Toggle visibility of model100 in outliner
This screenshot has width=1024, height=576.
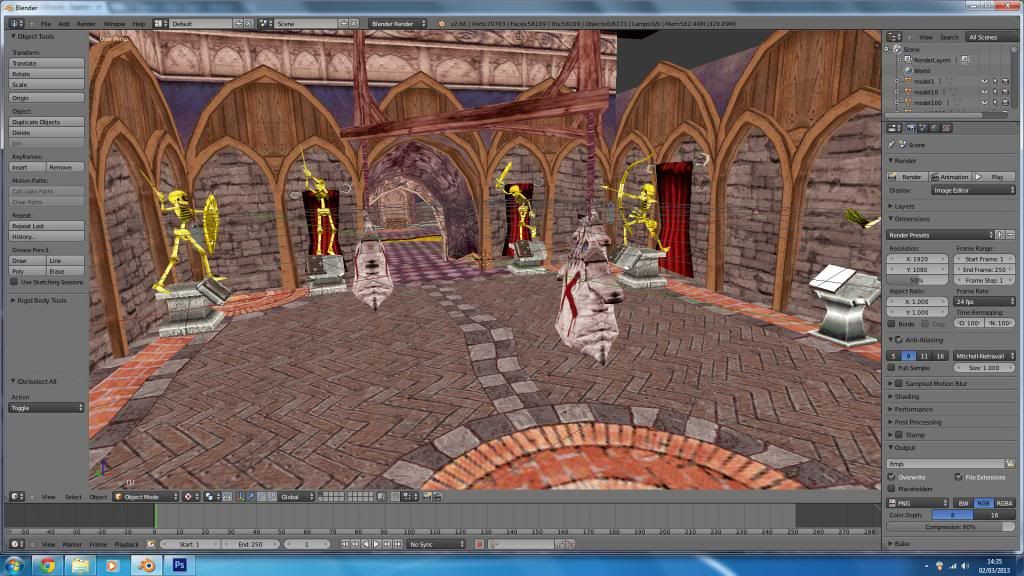pyautogui.click(x=984, y=103)
